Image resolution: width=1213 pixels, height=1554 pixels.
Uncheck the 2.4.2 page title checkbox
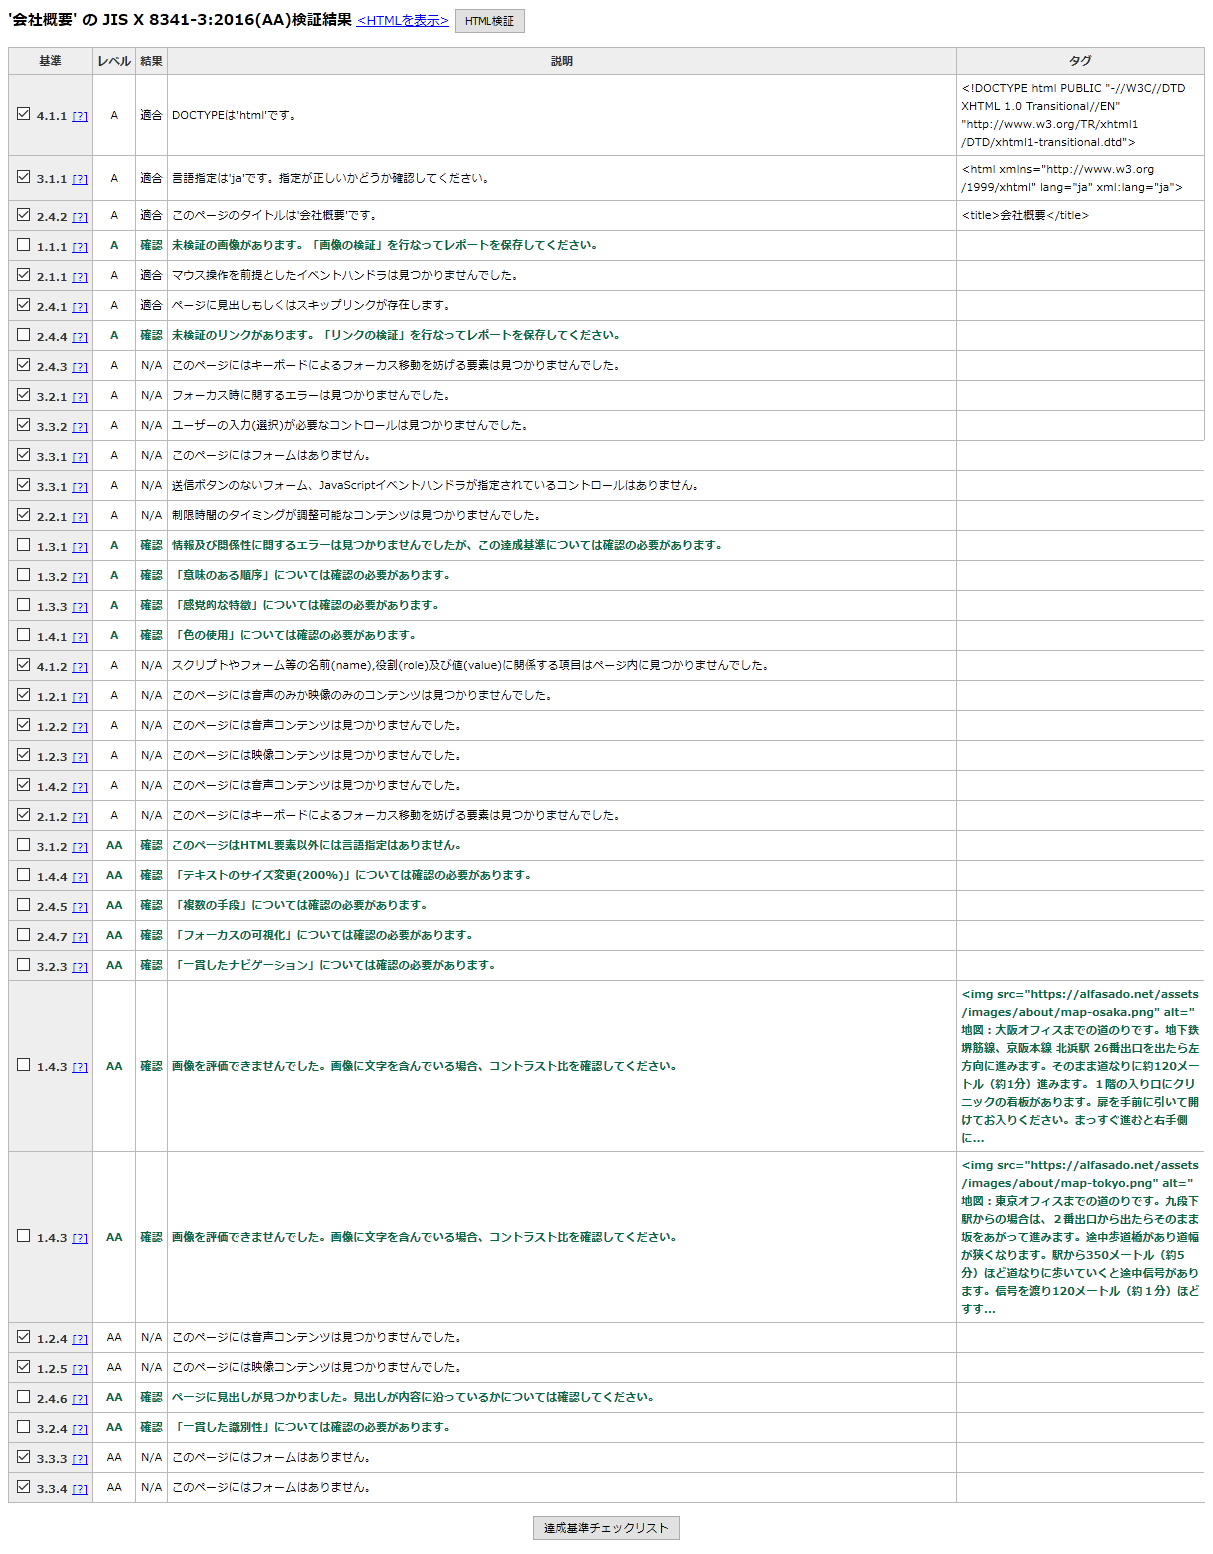click(22, 215)
